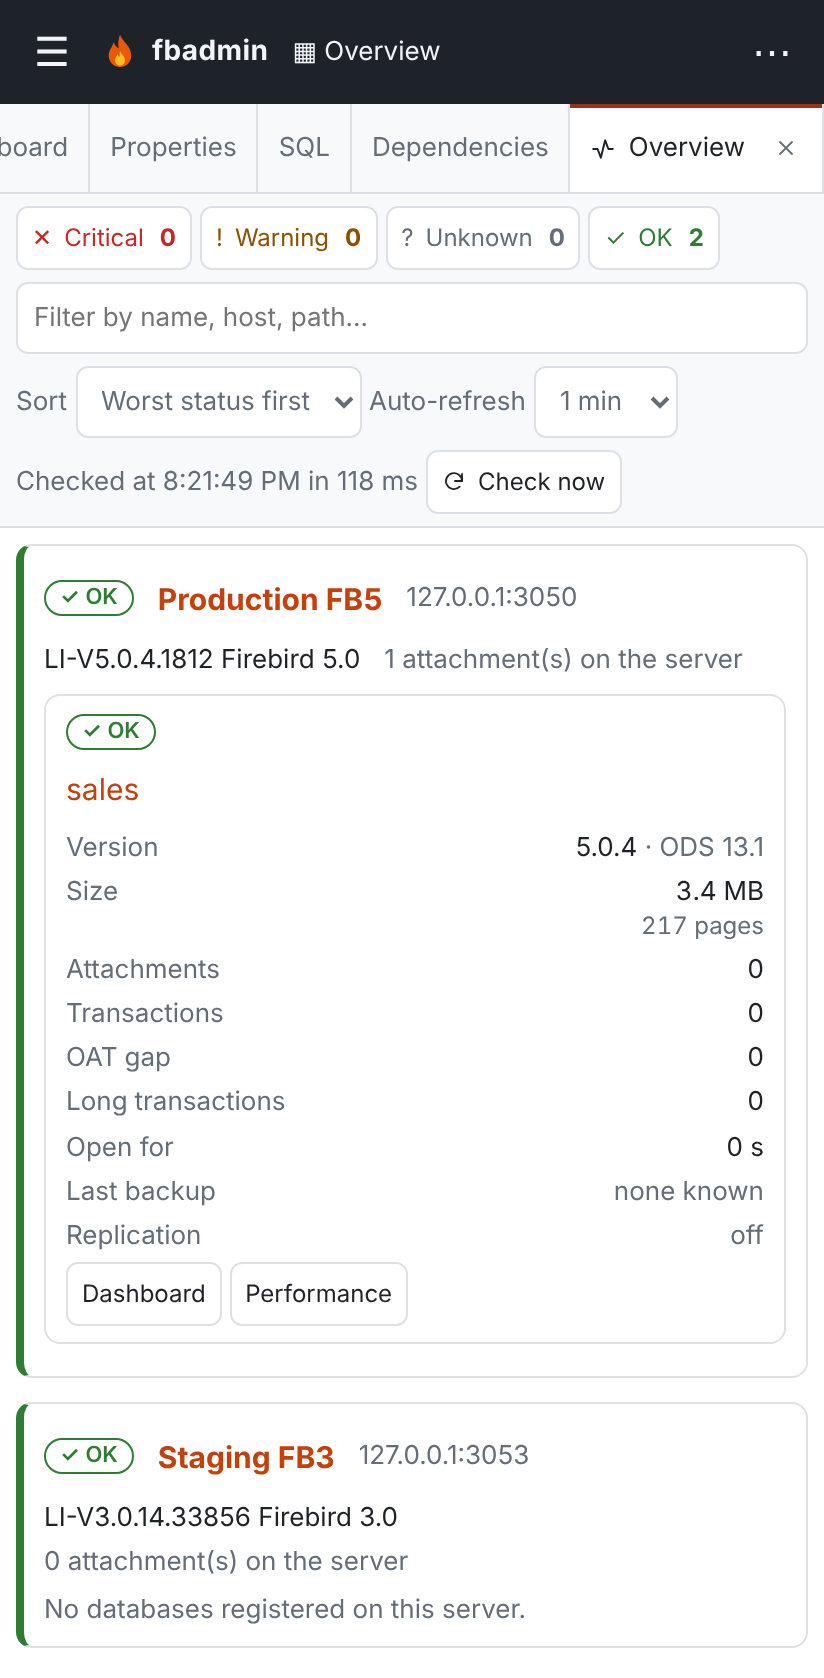Click the Check now button
Image resolution: width=824 pixels, height=1678 pixels.
tap(524, 482)
